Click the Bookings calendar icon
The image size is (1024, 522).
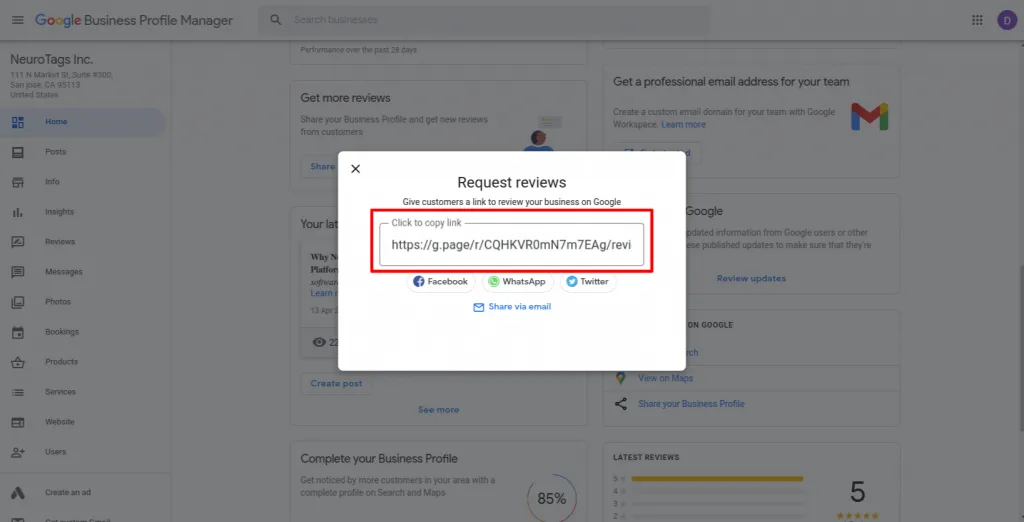pos(18,333)
